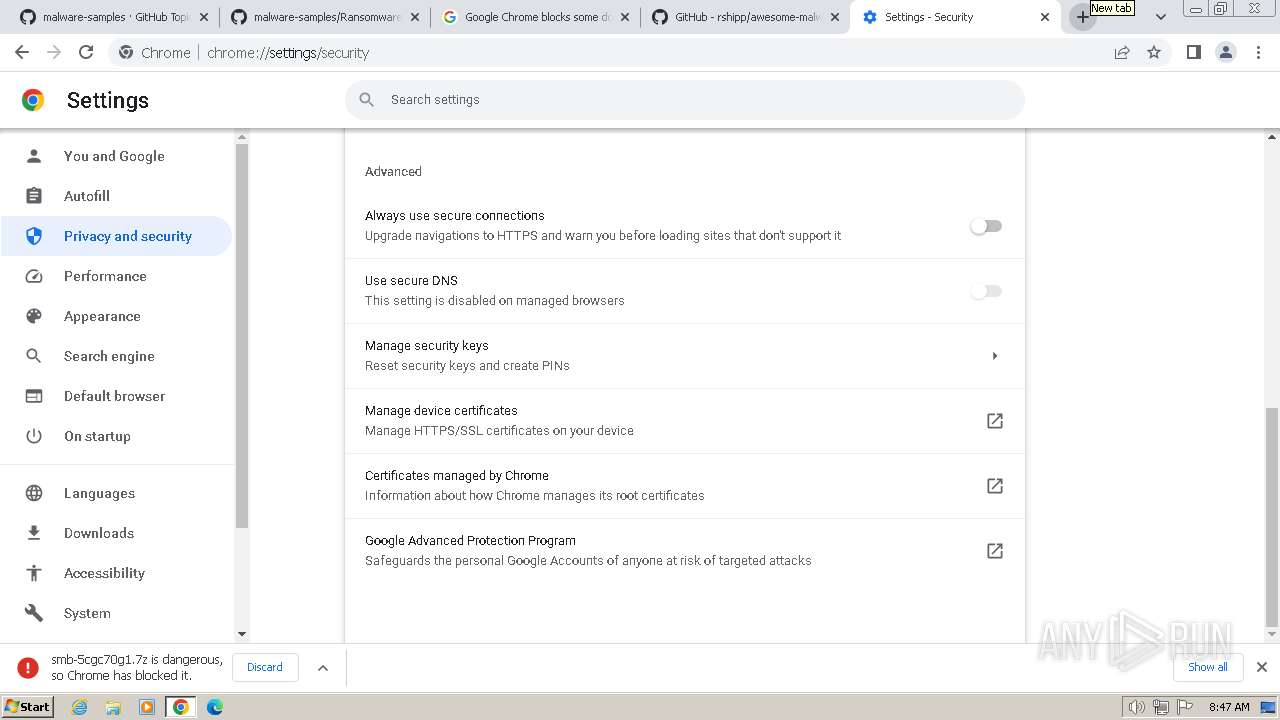Open Action Center flag icon in tray
Image resolution: width=1280 pixels, height=720 pixels.
point(1183,707)
